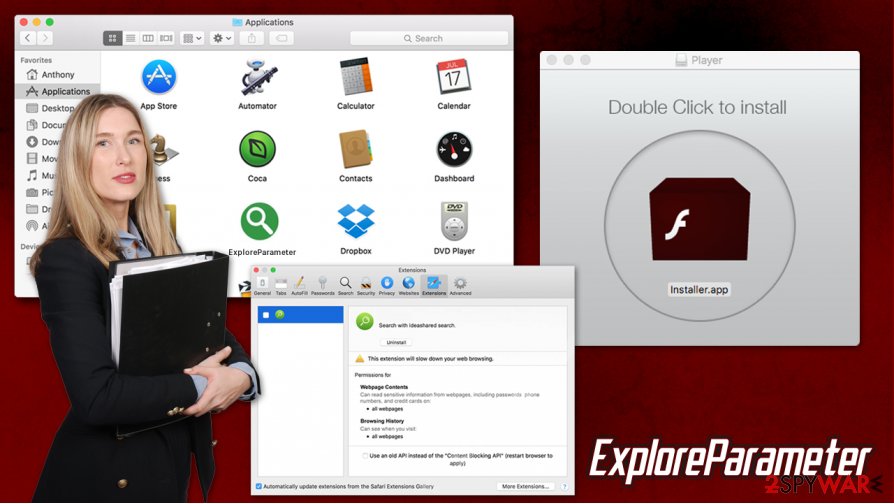Open the Calendar app icon

(x=454, y=76)
